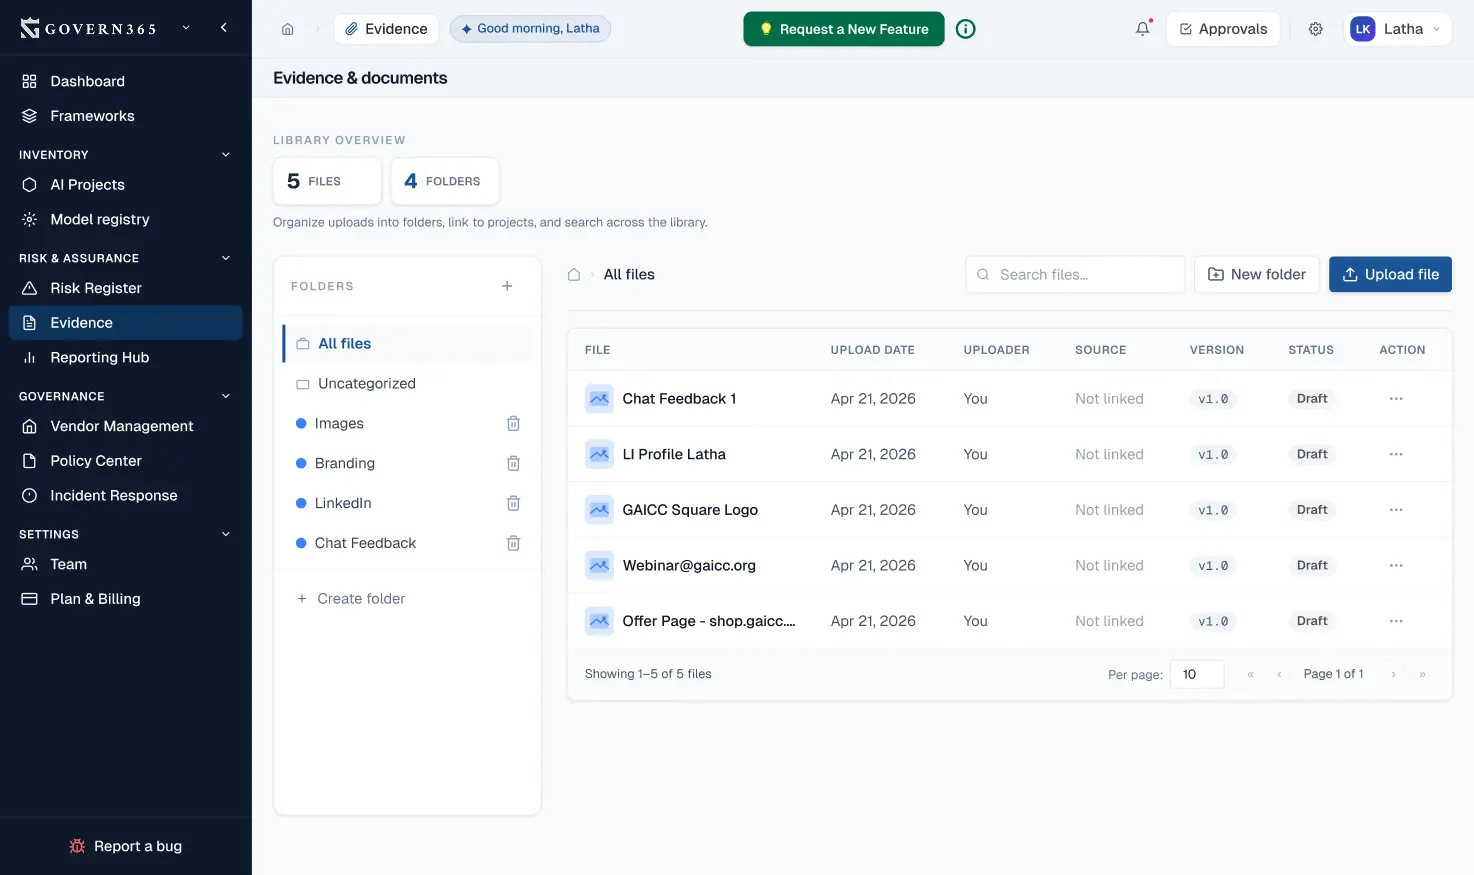Click trash icon next to Chat Feedback folder
The image size is (1474, 875).
coord(513,543)
